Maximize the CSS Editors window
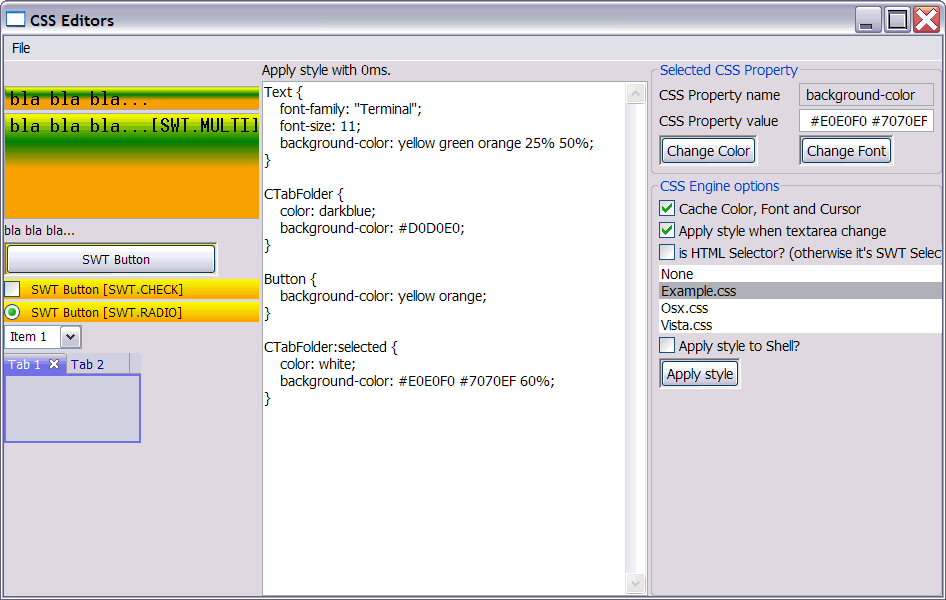Viewport: 946px width, 600px height. coord(897,20)
